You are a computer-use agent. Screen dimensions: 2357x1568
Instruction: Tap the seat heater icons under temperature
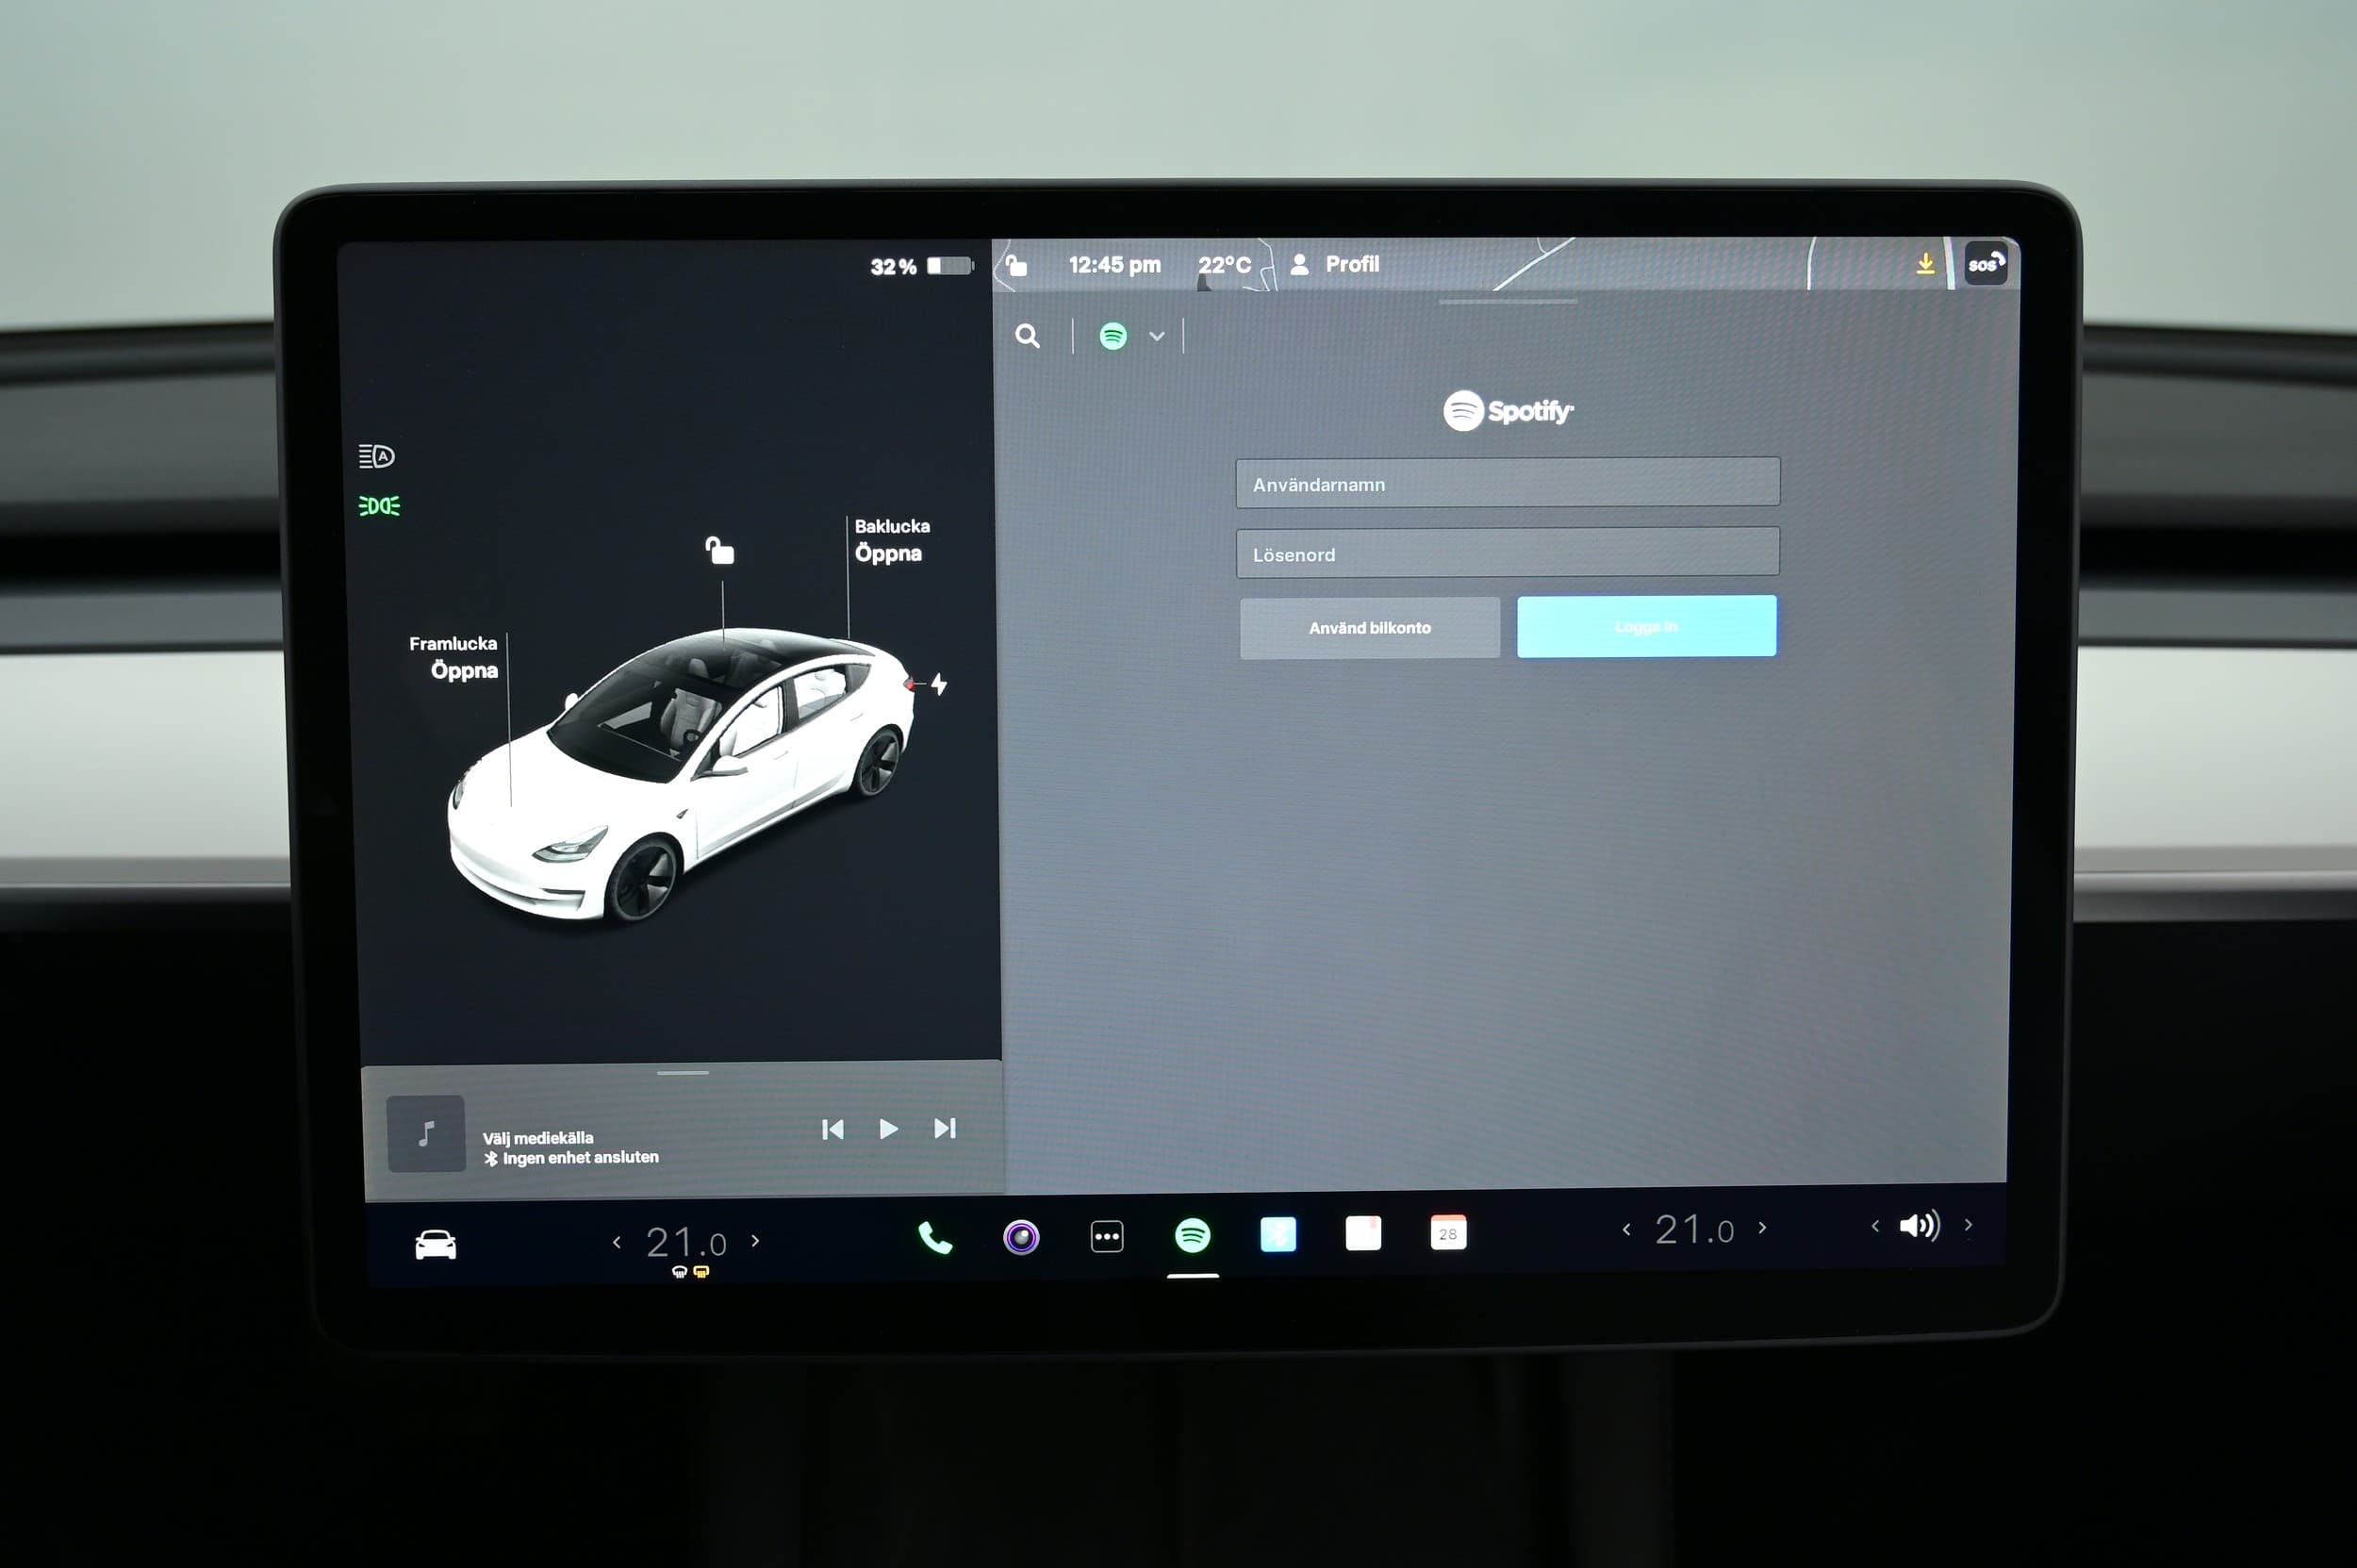690,1272
